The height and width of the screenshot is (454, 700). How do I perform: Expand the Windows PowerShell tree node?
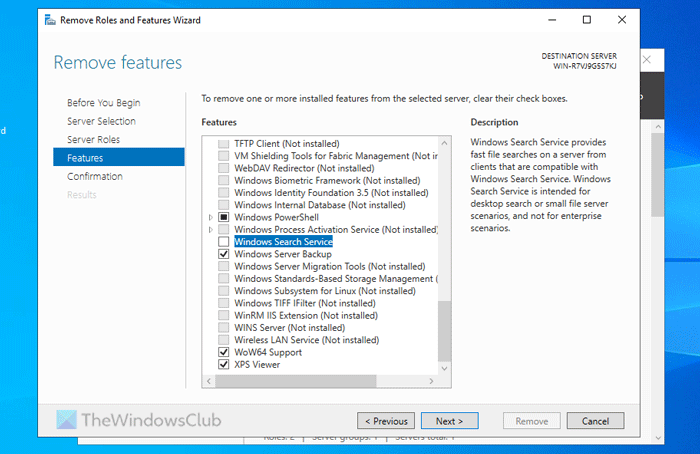211,217
